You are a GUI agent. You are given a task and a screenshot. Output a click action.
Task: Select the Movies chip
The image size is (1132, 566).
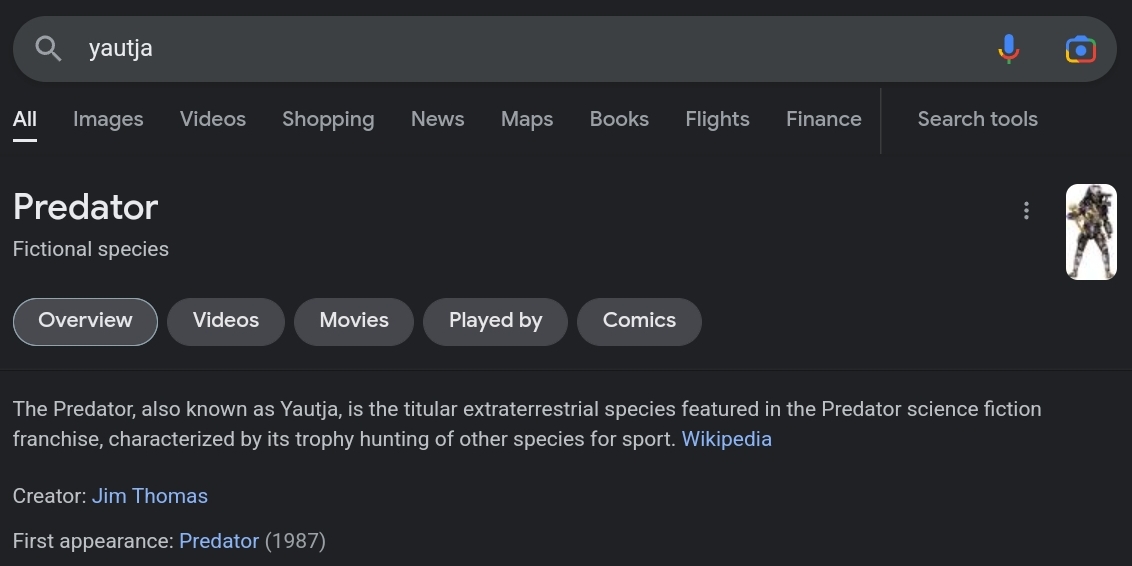click(x=354, y=321)
